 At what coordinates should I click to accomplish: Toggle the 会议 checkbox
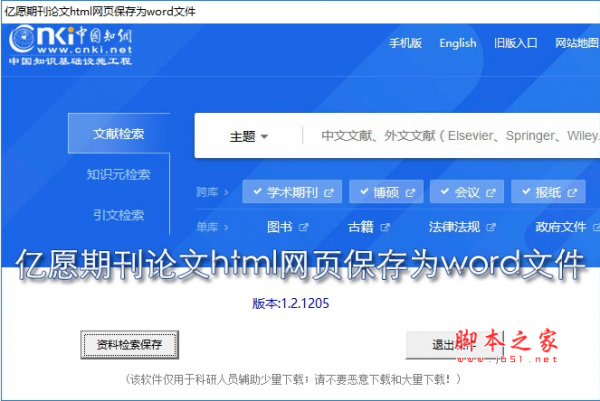pyautogui.click(x=445, y=191)
